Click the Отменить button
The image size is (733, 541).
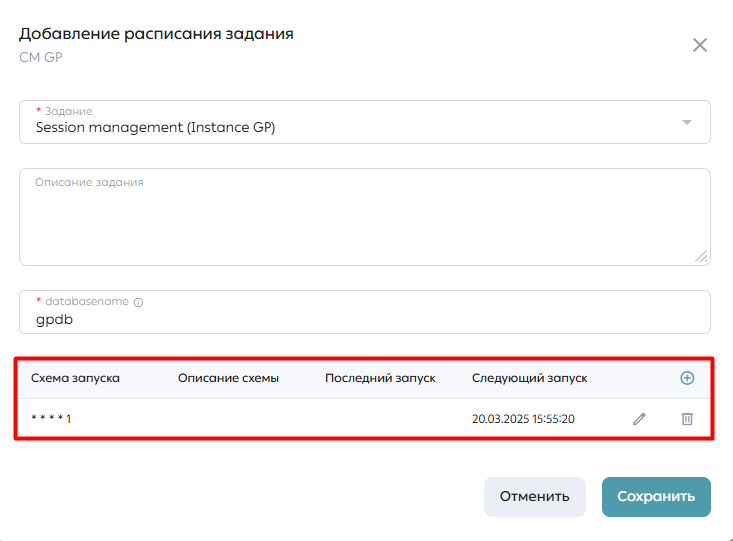coord(534,496)
